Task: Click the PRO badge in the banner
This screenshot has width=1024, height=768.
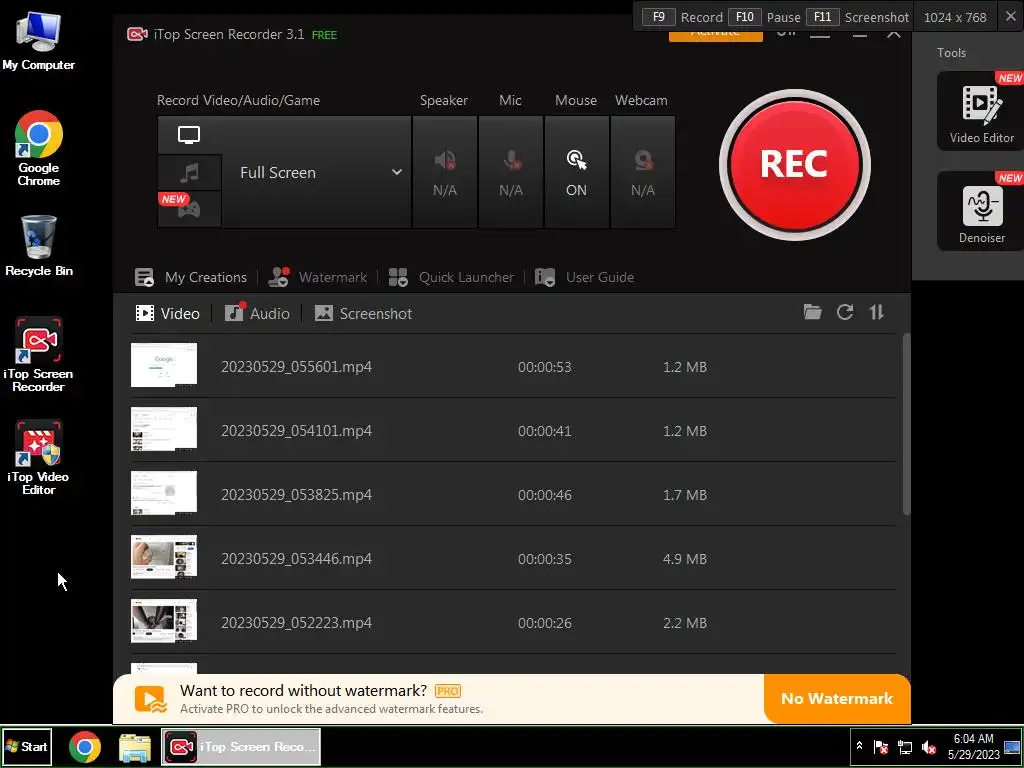Action: point(448,691)
